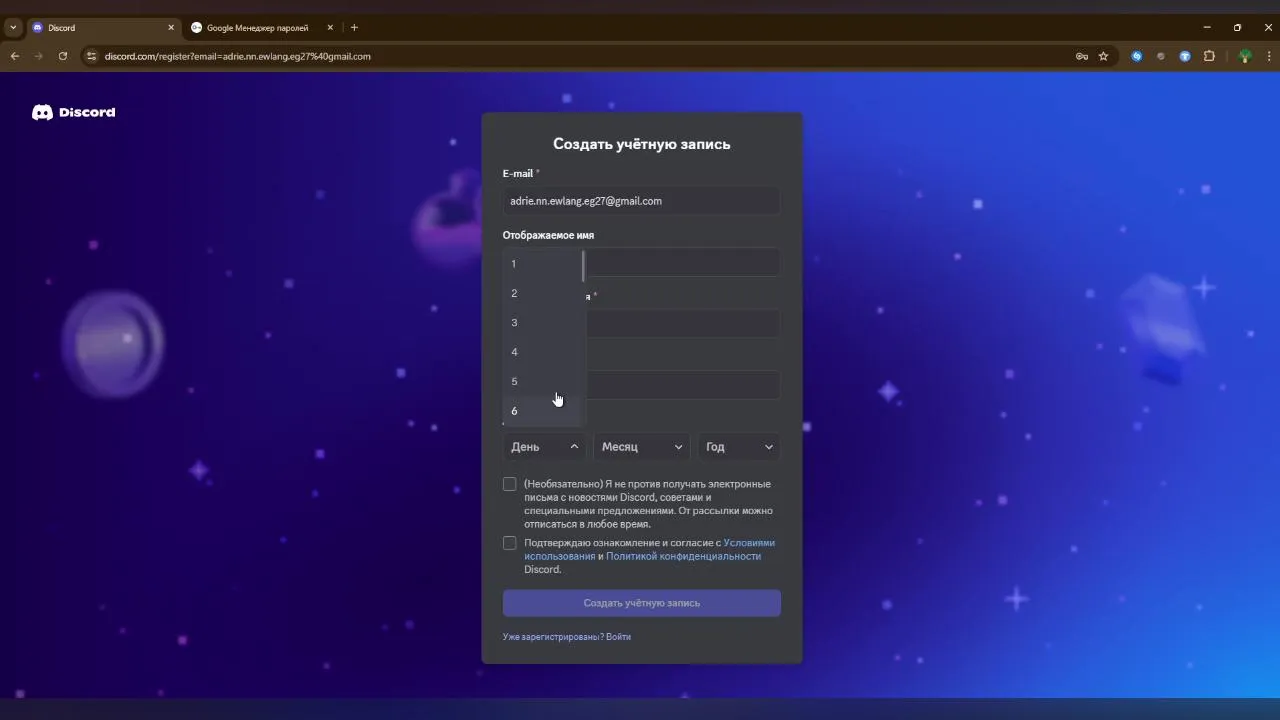Click the blue swirl extension icon
The image size is (1280, 720).
[x=1137, y=56]
